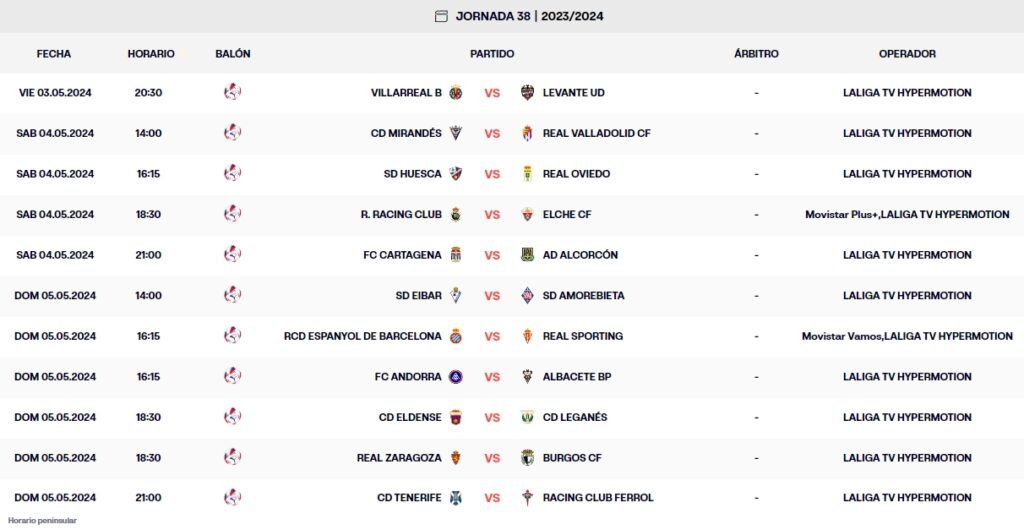Click the FC Andorra club crest
Image resolution: width=1024 pixels, height=530 pixels.
point(456,377)
